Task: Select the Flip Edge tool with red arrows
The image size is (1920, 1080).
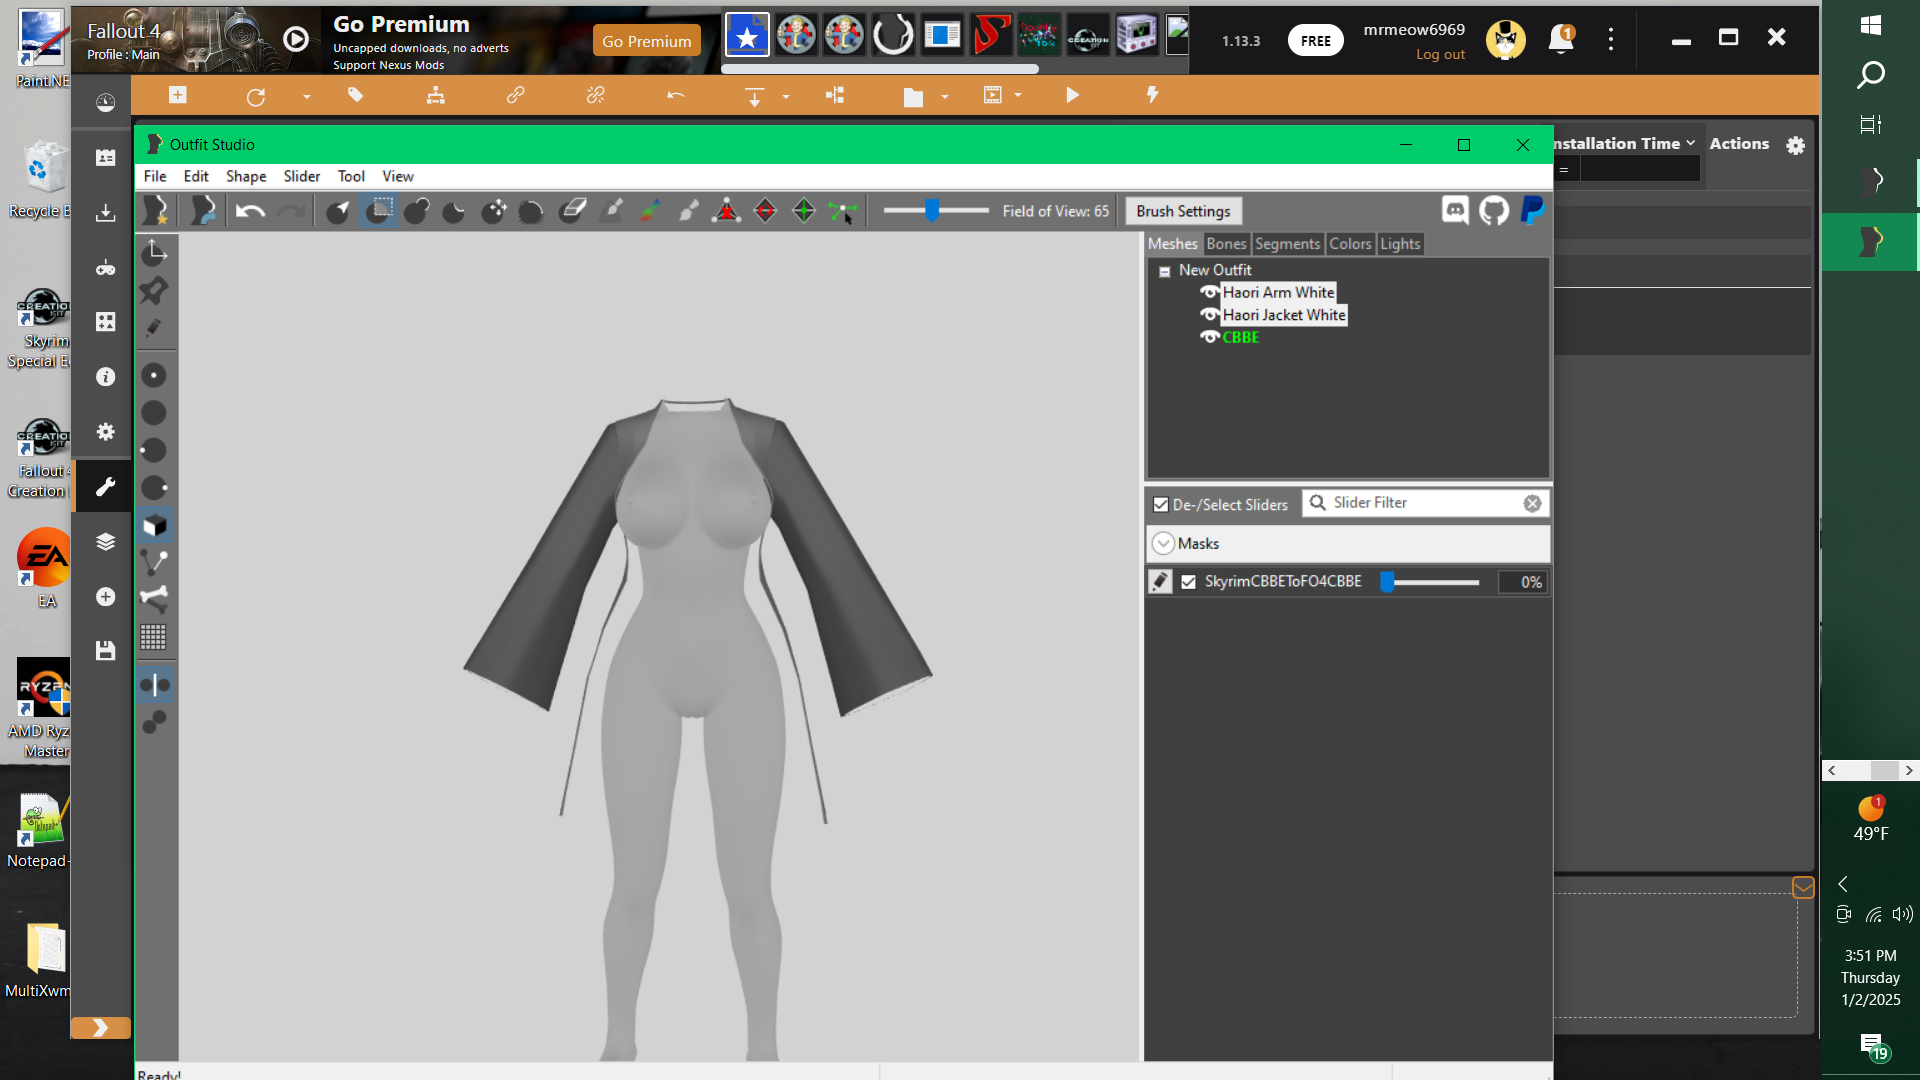Action: point(765,211)
